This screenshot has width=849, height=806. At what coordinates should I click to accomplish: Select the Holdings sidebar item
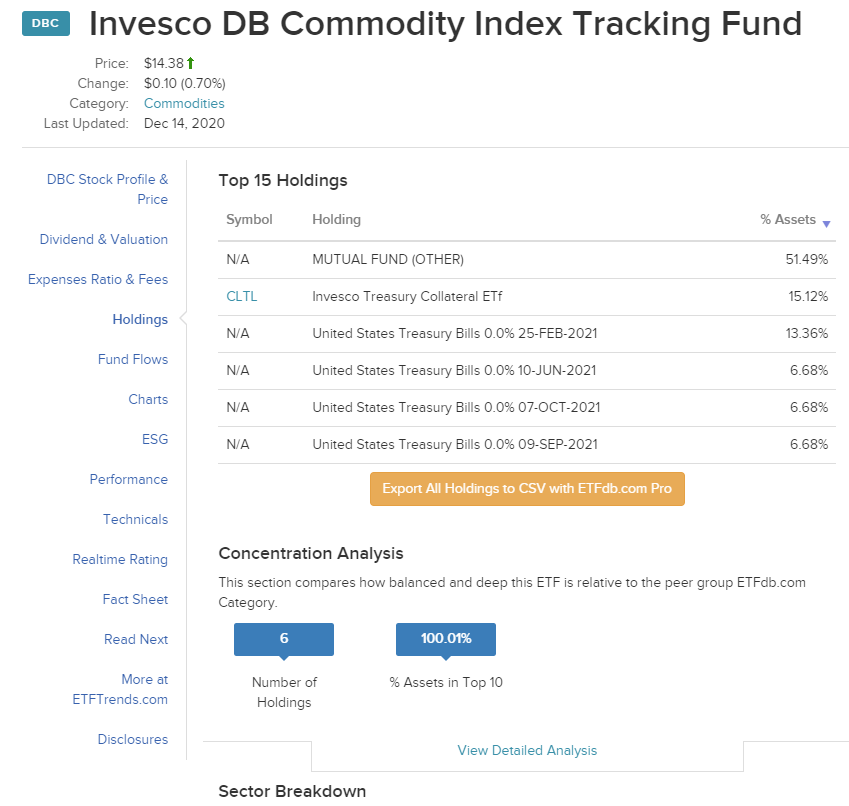click(140, 320)
